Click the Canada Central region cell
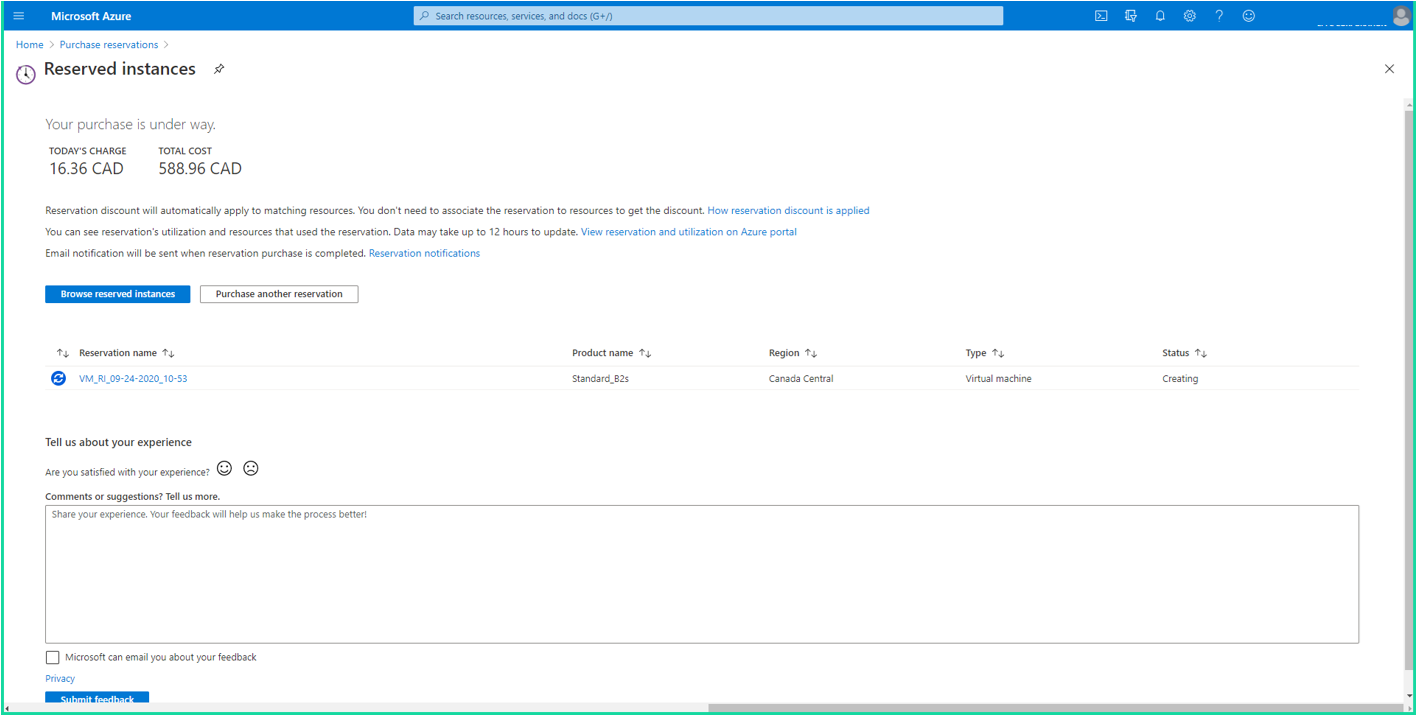1416x717 pixels. (801, 379)
